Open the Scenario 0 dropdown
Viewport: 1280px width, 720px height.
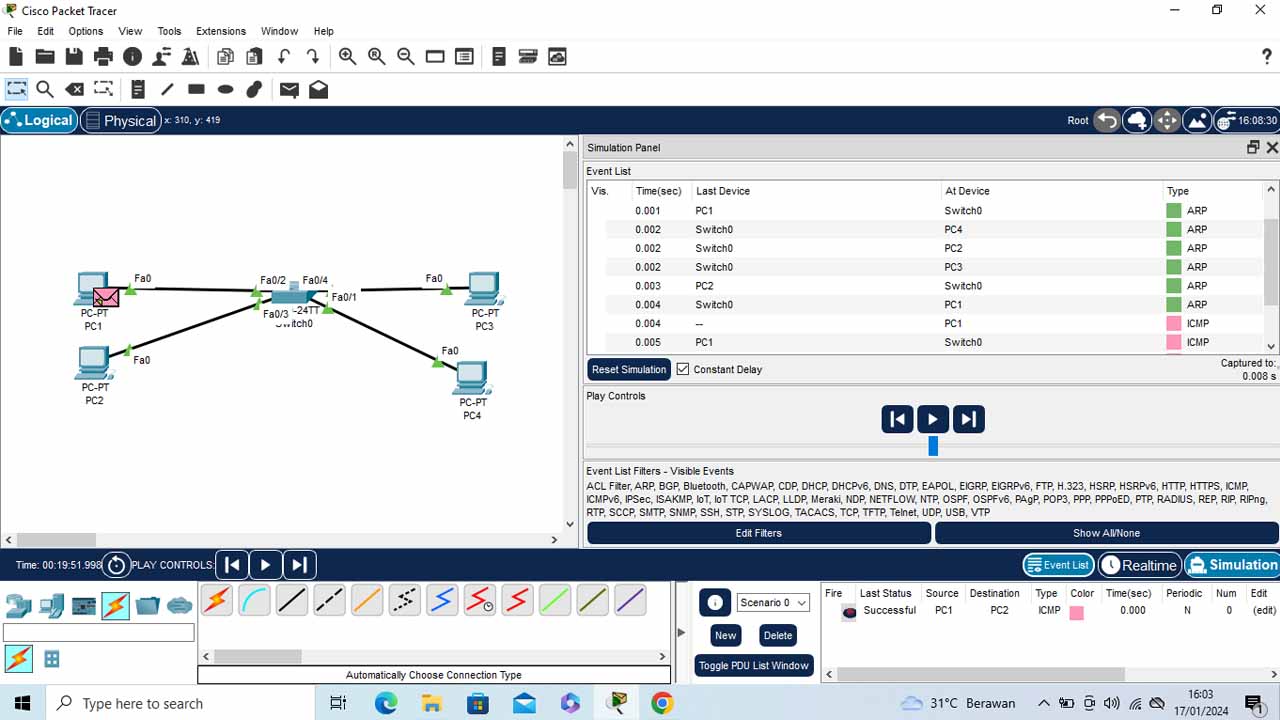[773, 603]
